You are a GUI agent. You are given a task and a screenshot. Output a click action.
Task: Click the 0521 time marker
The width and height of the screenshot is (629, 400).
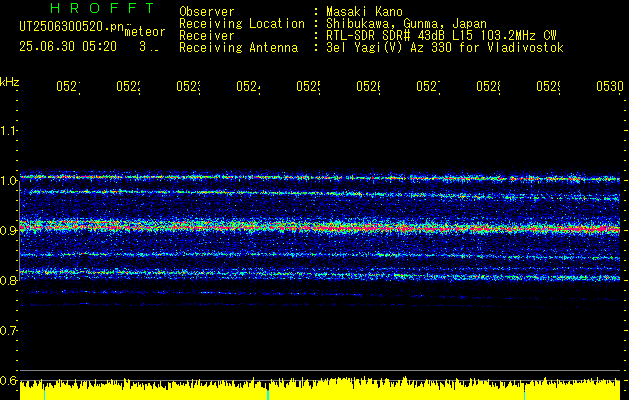point(68,86)
